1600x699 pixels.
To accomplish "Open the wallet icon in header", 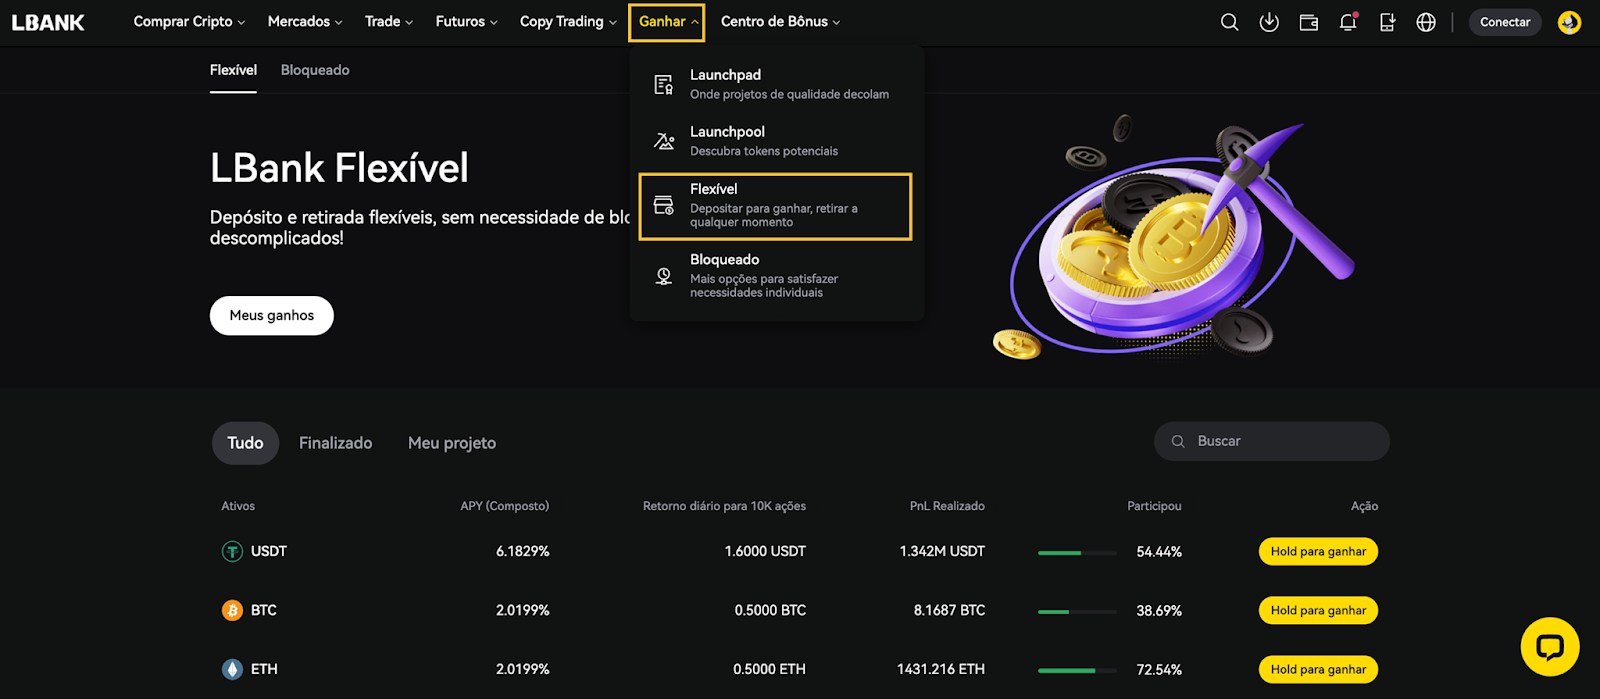I will (1308, 22).
